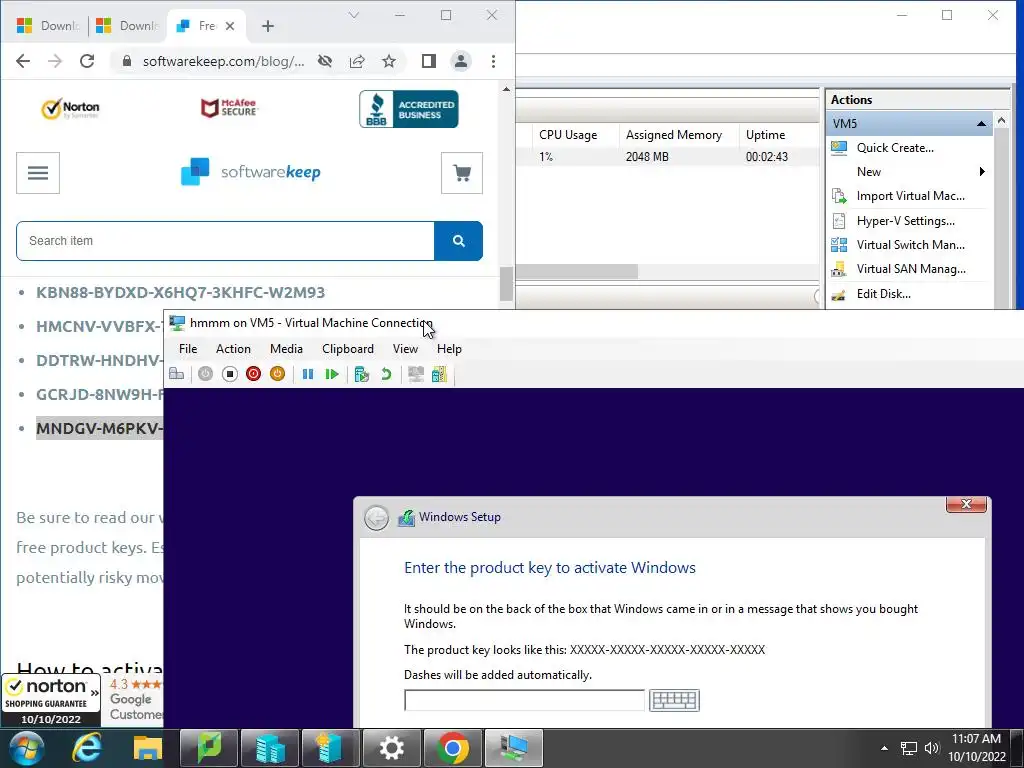
Task: Turn off the virtual machine via stop icon
Action: [x=229, y=374]
